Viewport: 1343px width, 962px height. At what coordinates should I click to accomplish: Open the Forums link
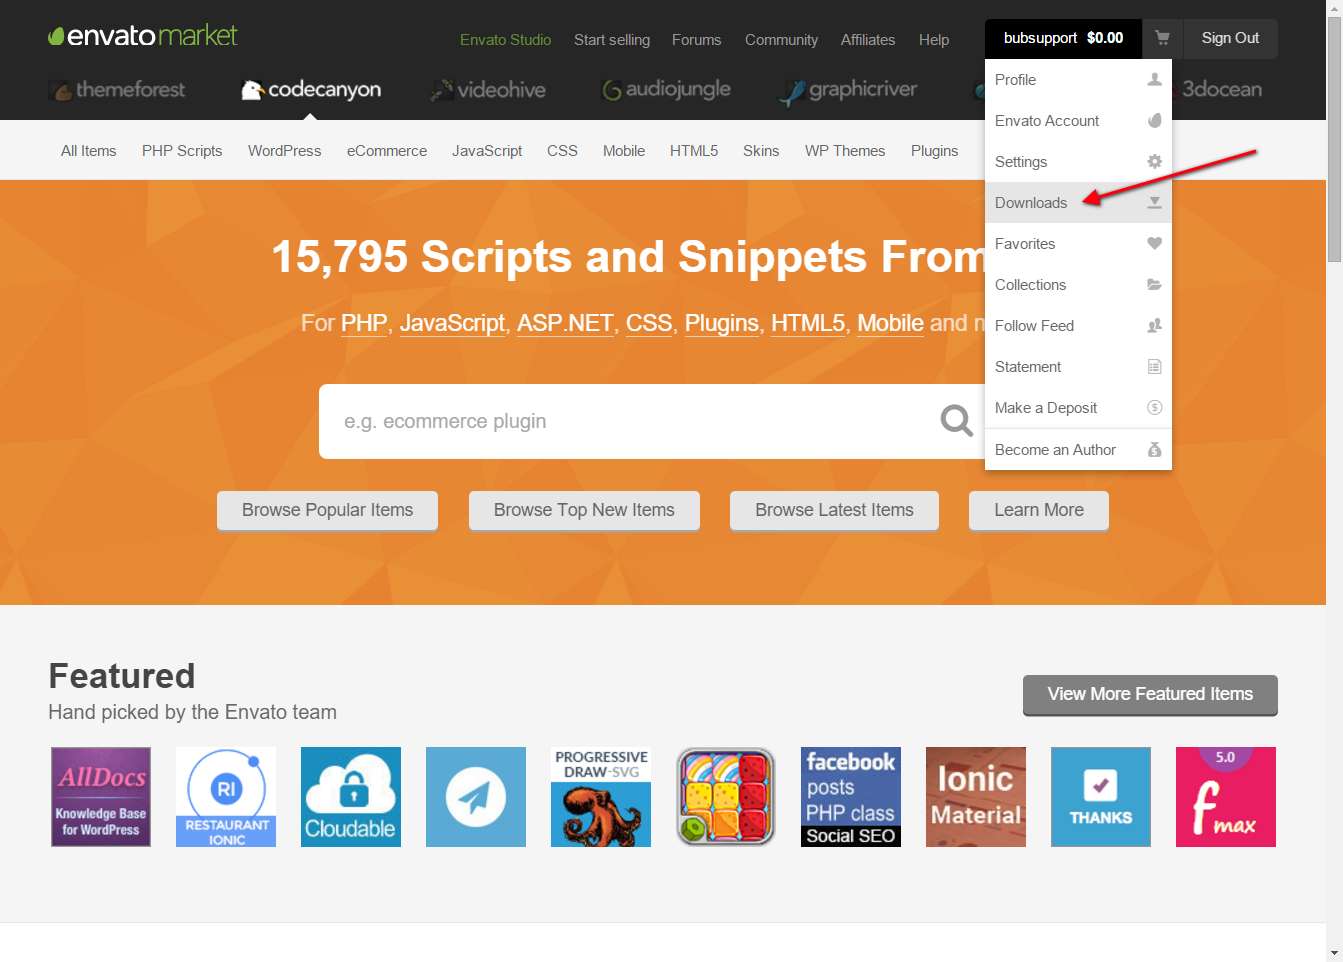point(696,40)
